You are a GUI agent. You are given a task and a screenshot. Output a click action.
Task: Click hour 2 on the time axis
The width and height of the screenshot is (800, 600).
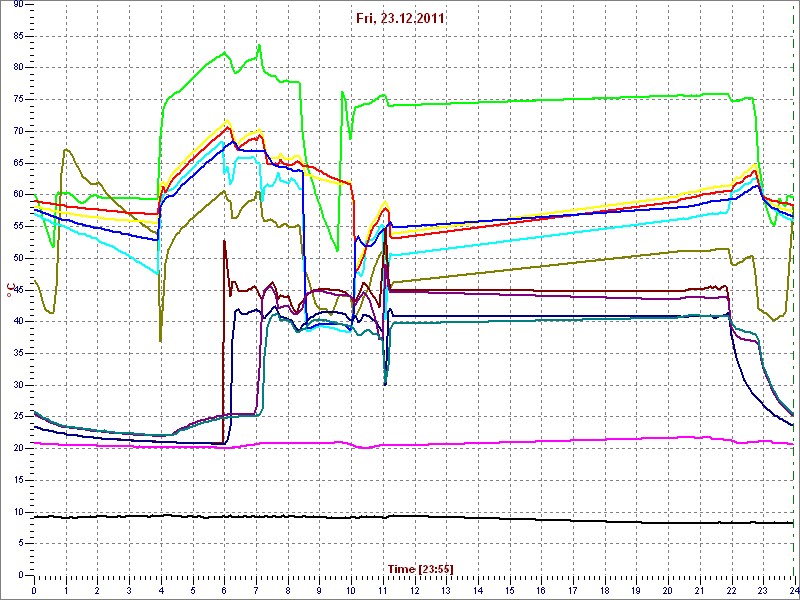coord(97,589)
